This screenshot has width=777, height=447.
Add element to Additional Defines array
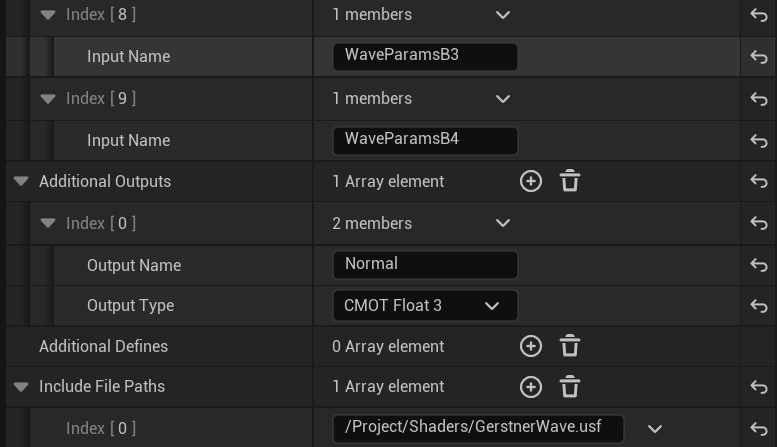coord(531,346)
